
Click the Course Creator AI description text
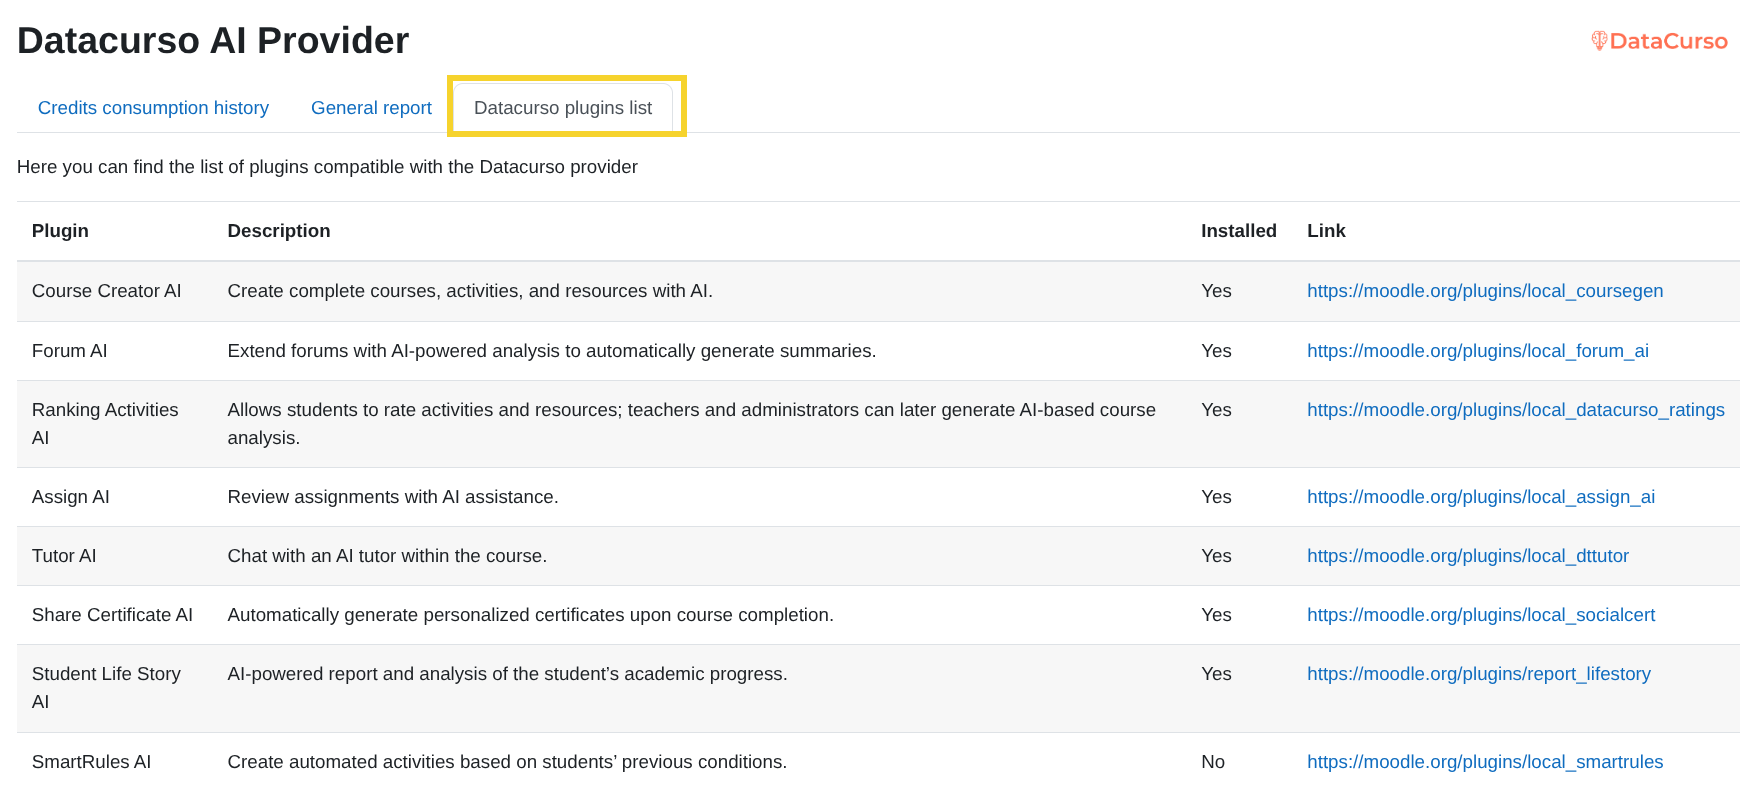coord(470,291)
